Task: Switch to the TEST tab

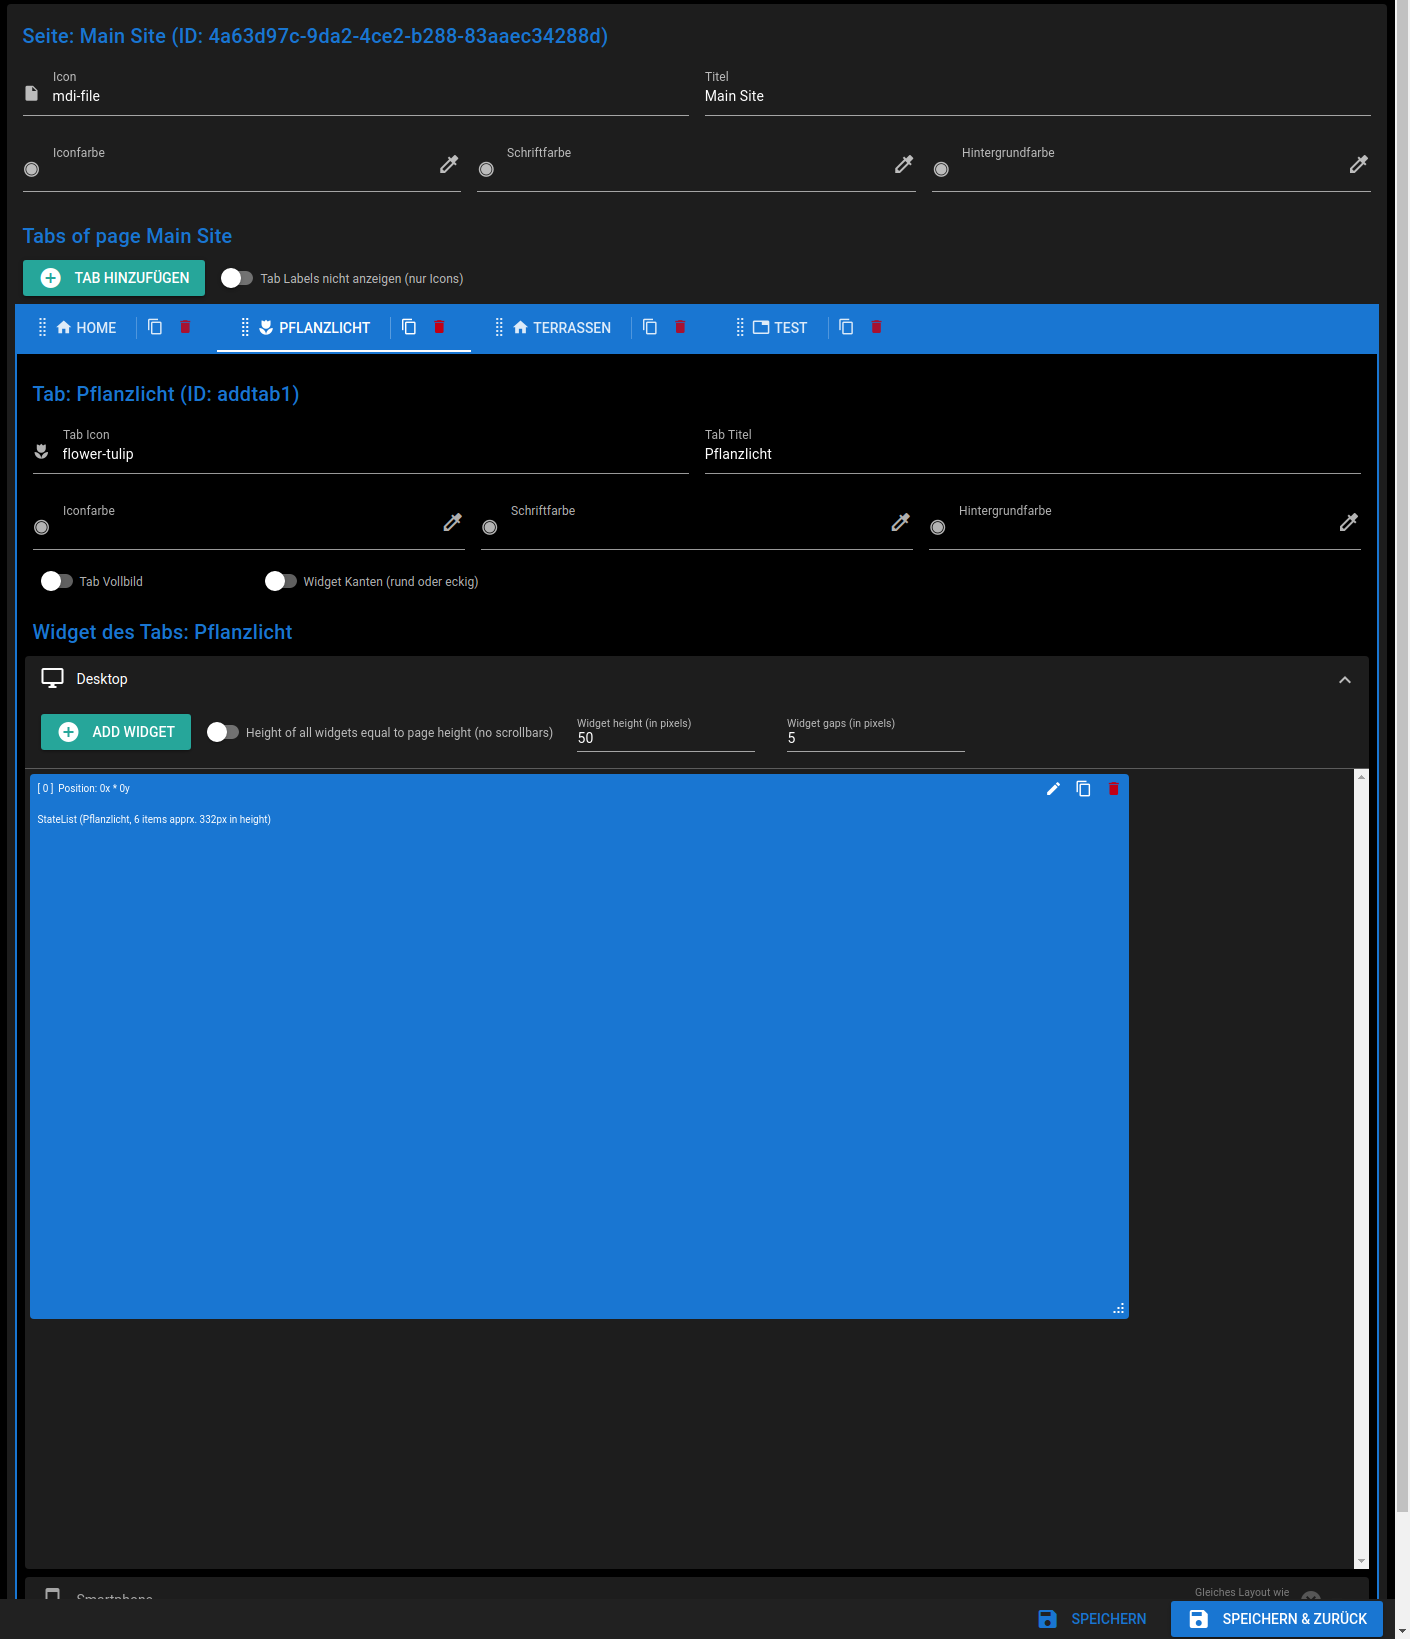Action: click(780, 328)
